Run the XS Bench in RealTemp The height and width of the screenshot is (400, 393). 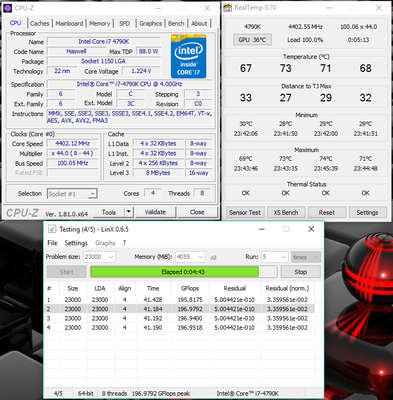point(286,213)
